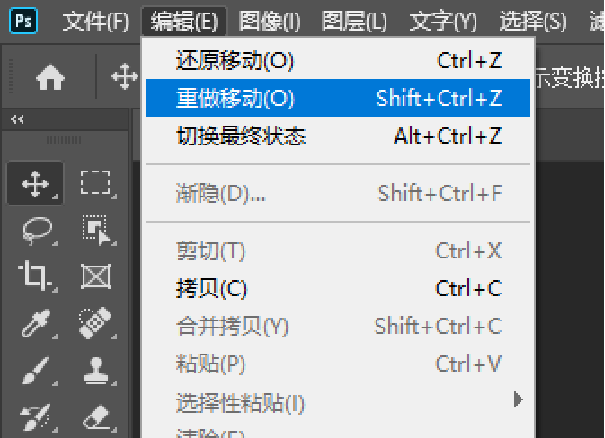The height and width of the screenshot is (438, 605).
Task: Select the Object Selection tool
Action: coord(95,229)
